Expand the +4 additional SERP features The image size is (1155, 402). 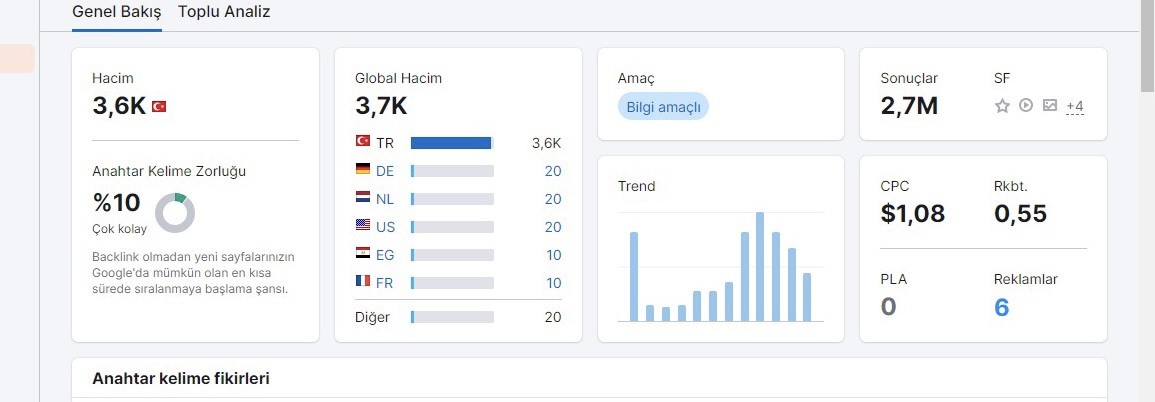[x=1075, y=106]
